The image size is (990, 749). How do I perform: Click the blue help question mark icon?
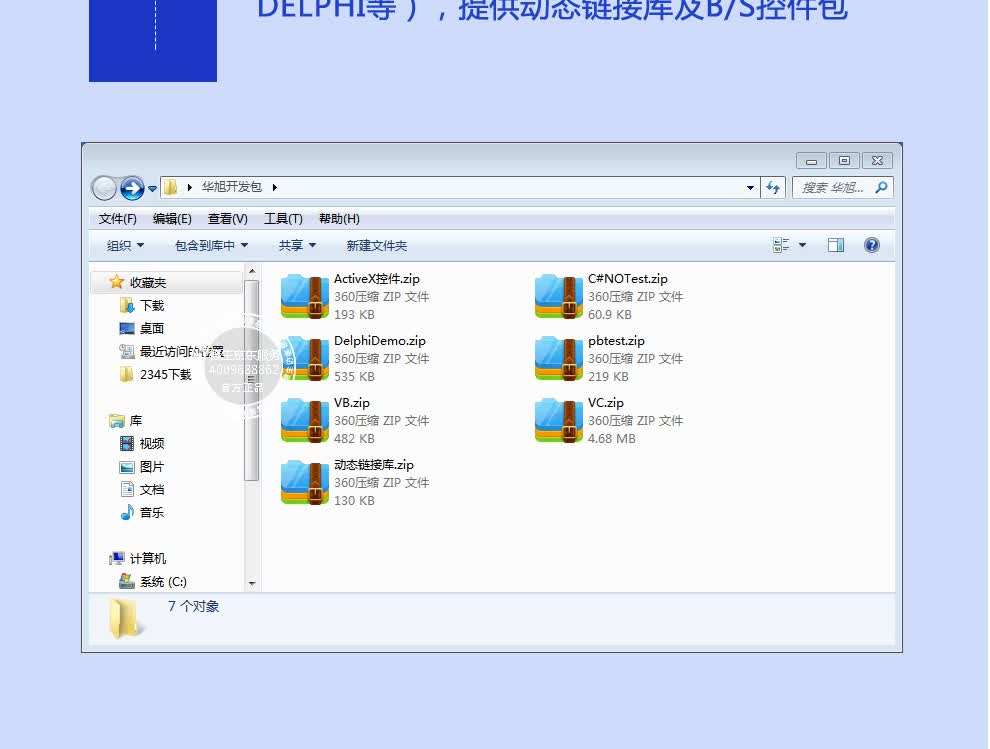pyautogui.click(x=871, y=245)
